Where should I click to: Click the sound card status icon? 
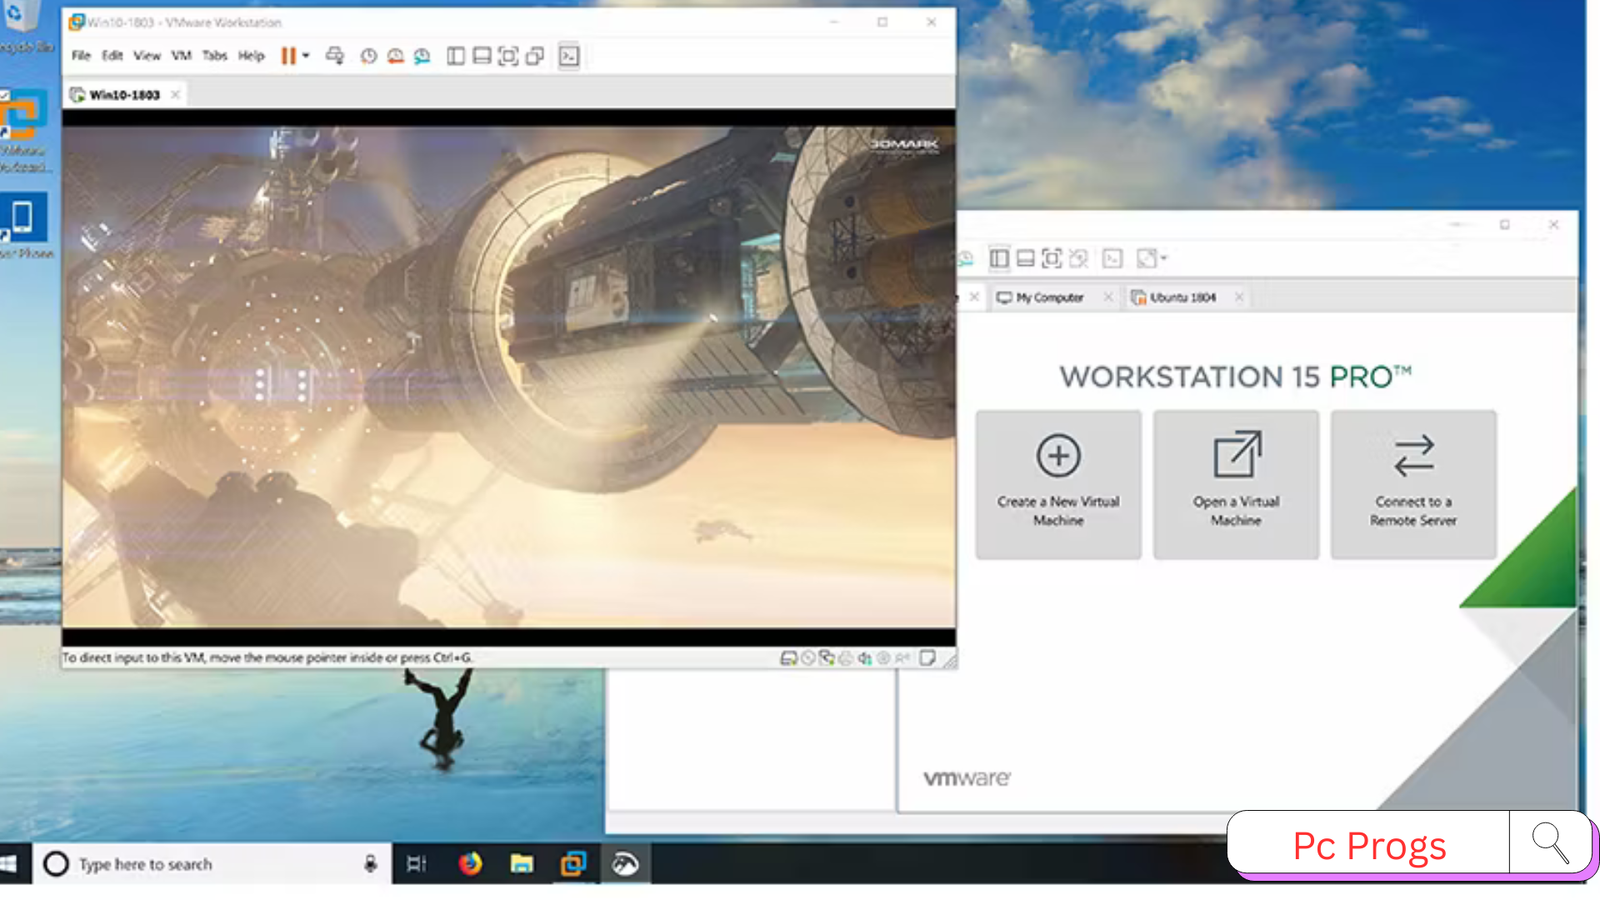(x=865, y=658)
